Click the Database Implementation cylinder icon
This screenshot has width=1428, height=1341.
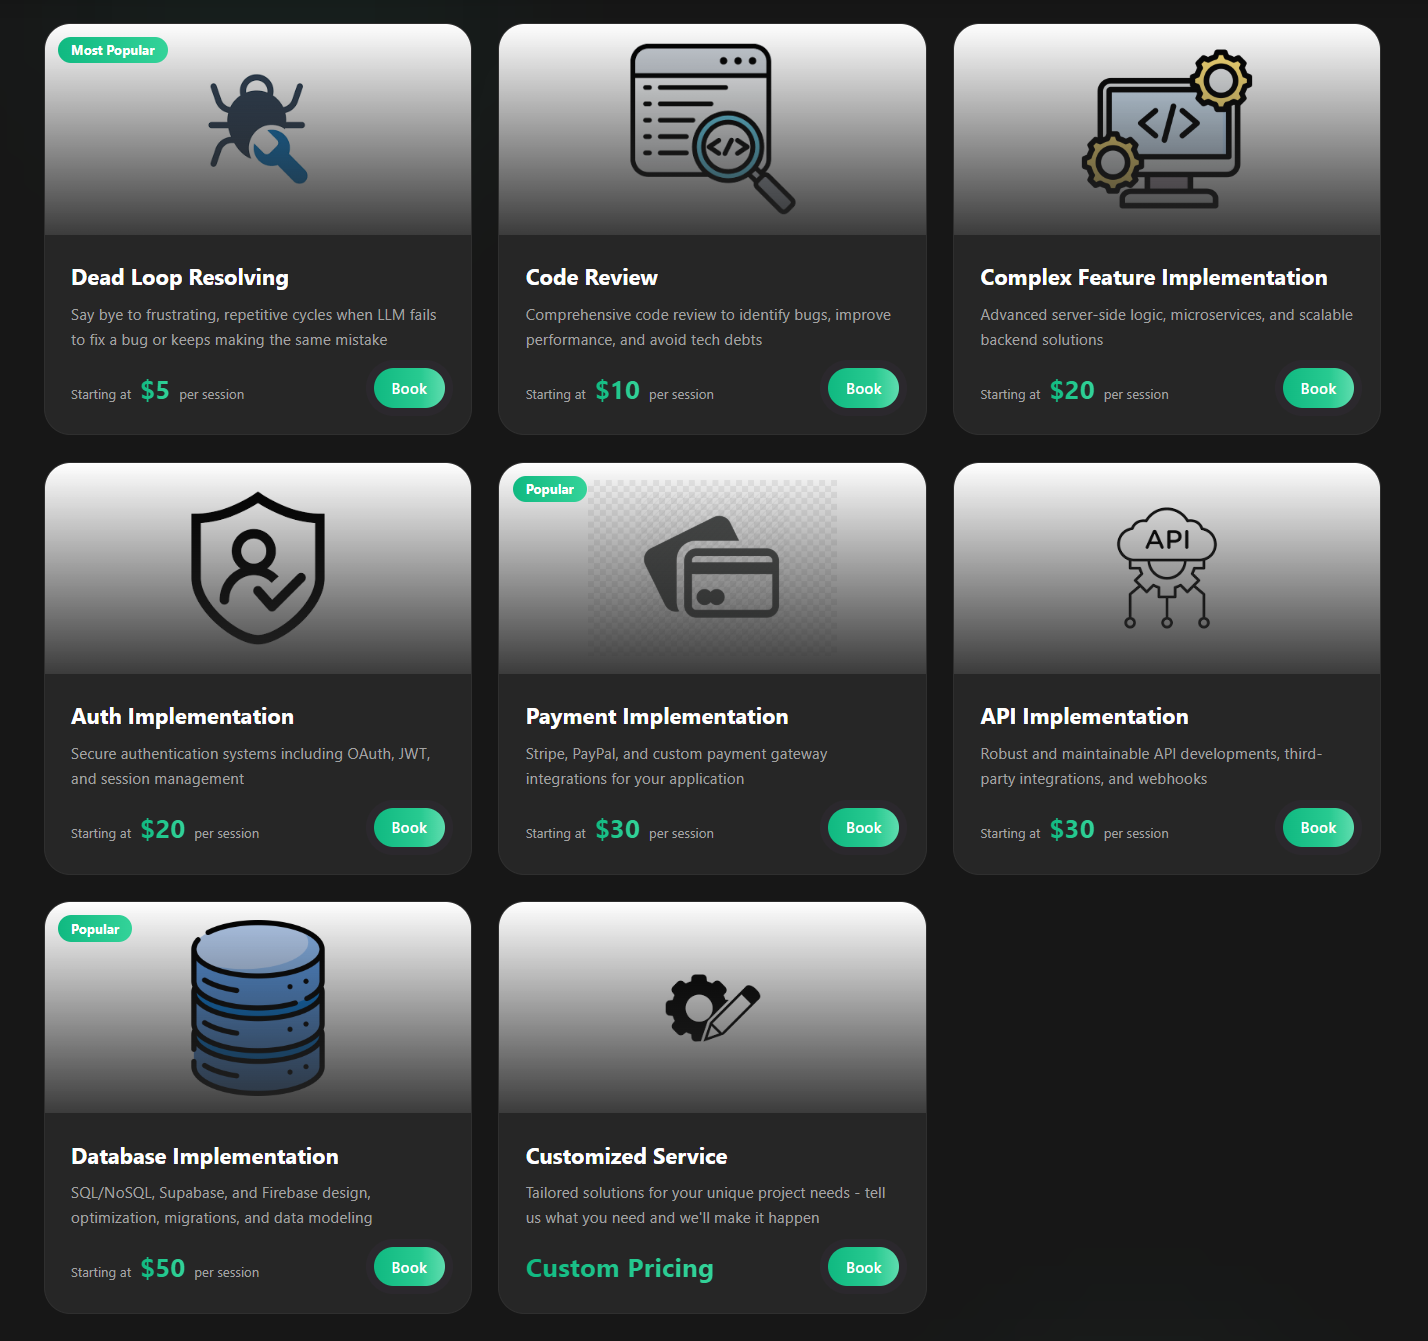click(x=258, y=1007)
